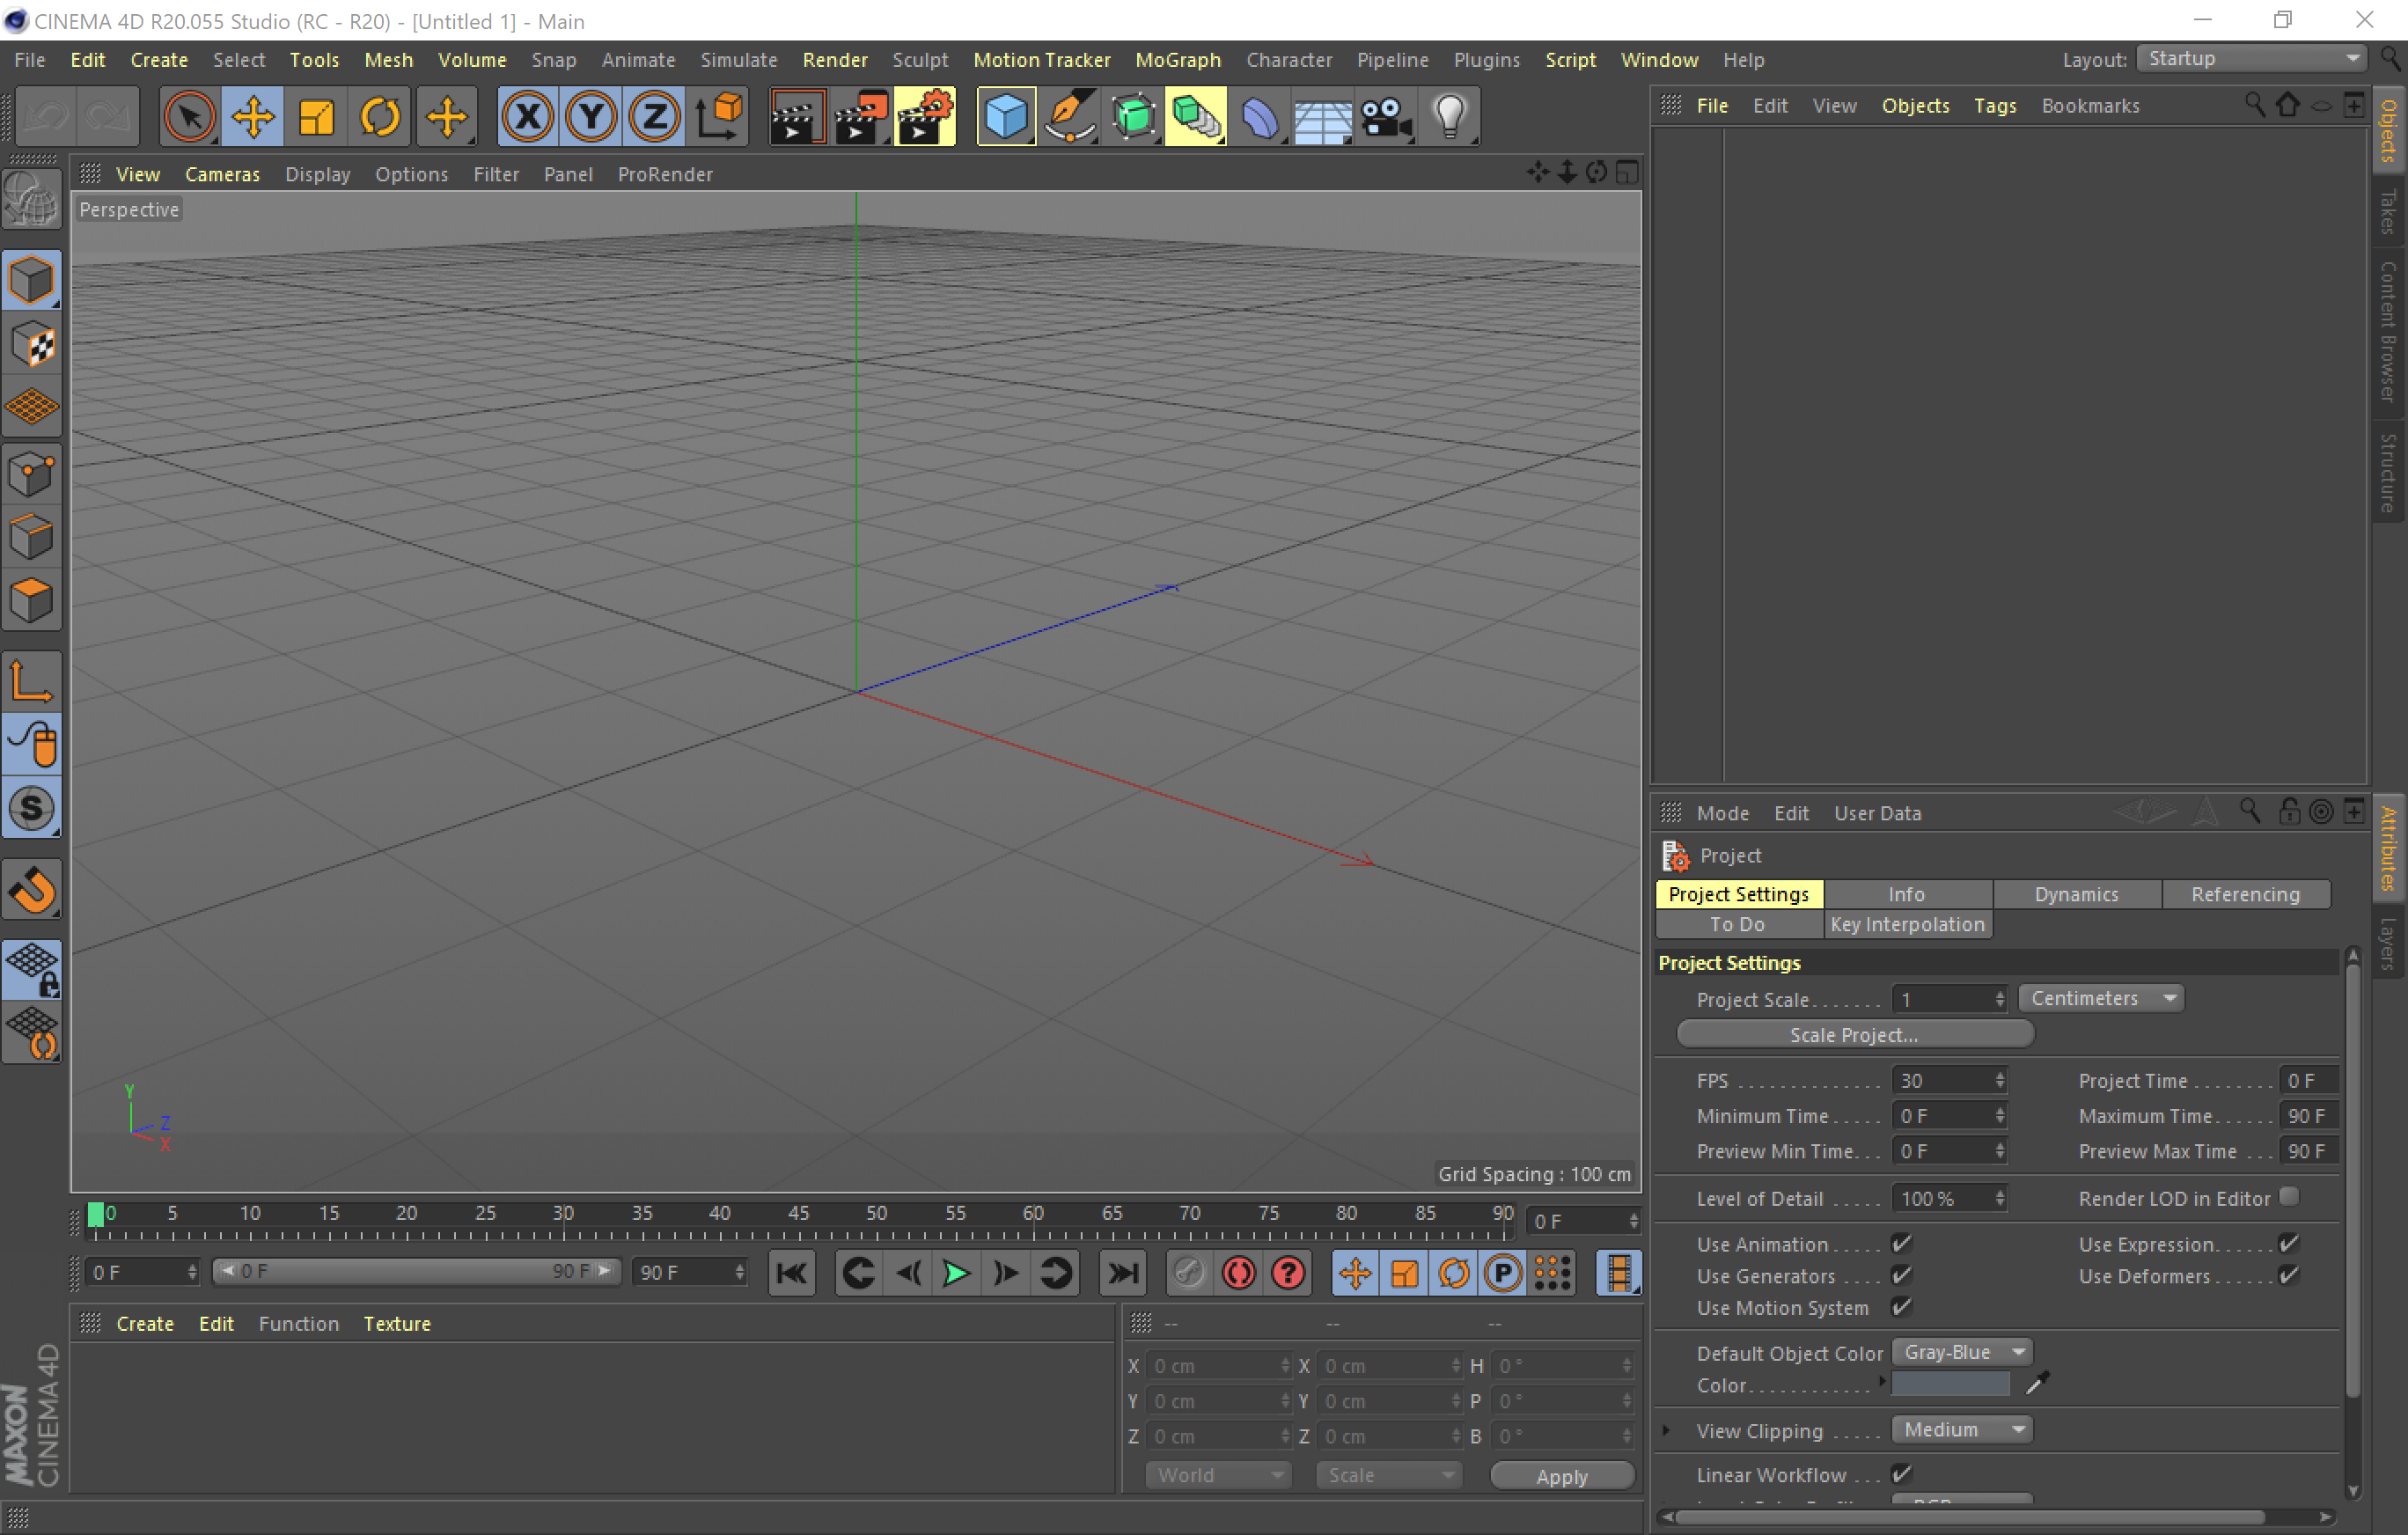Viewport: 2408px width, 1535px height.
Task: Click the default object Color swatch
Action: pyautogui.click(x=1951, y=1384)
